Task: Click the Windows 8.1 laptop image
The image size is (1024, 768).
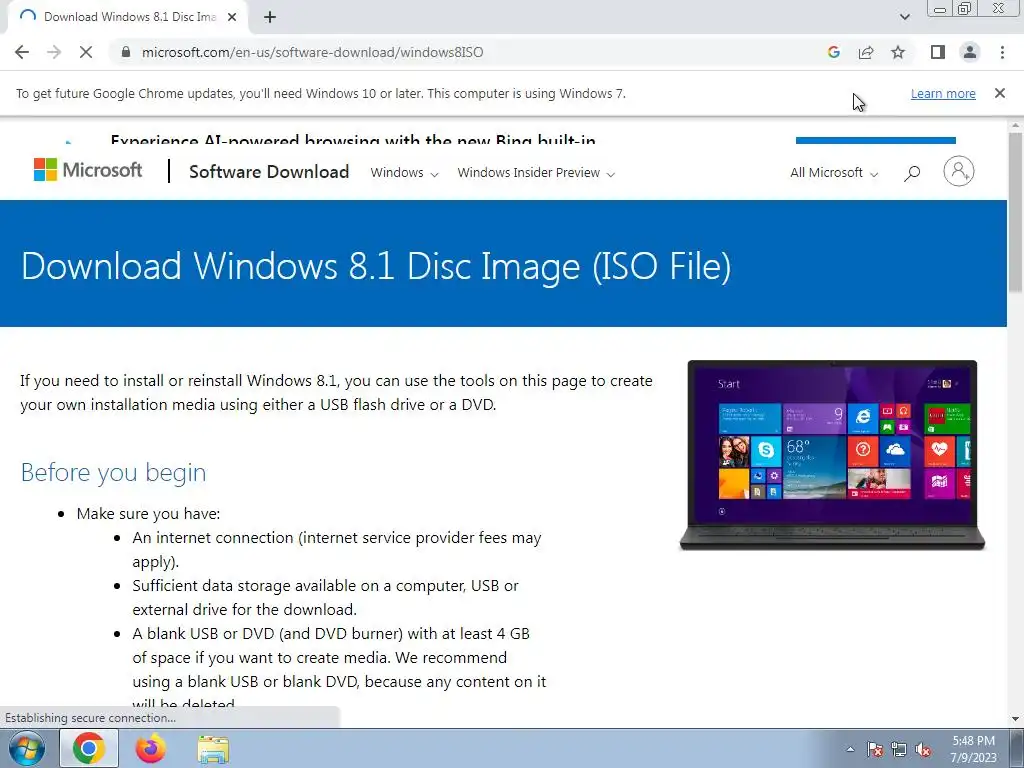Action: [832, 455]
